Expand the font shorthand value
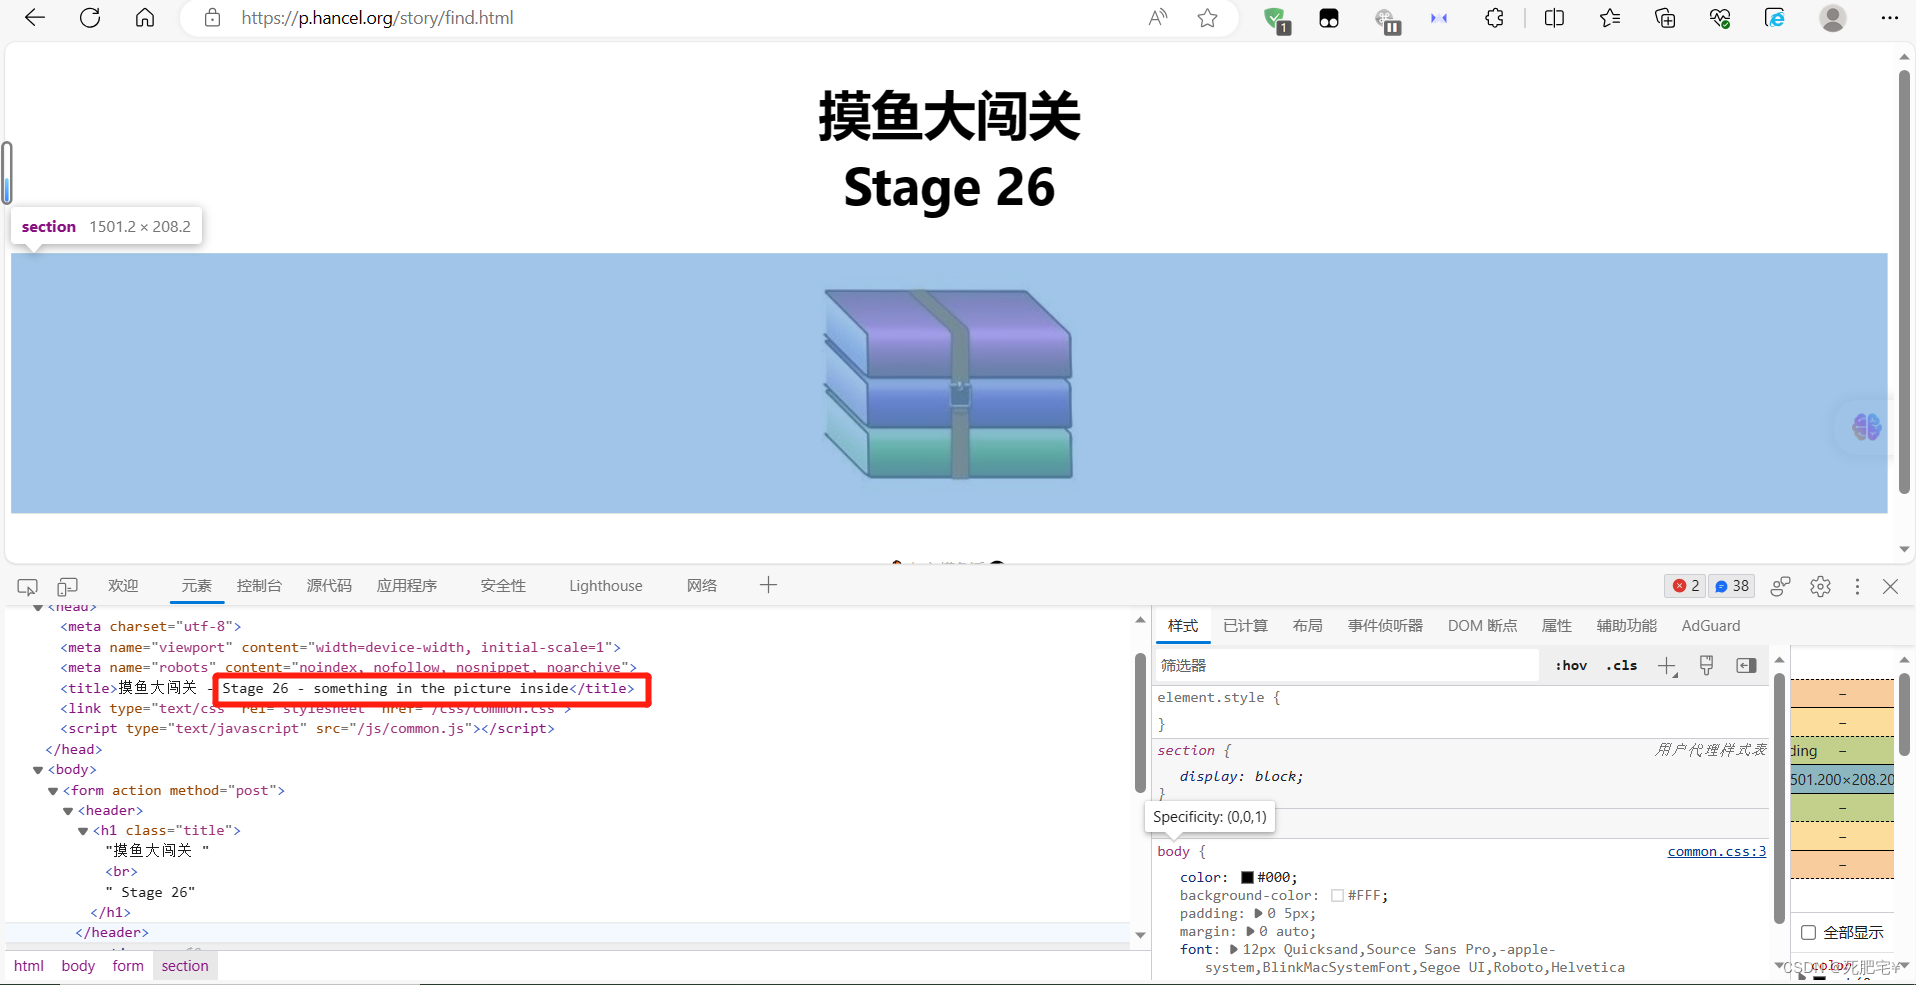1916x985 pixels. [1233, 949]
